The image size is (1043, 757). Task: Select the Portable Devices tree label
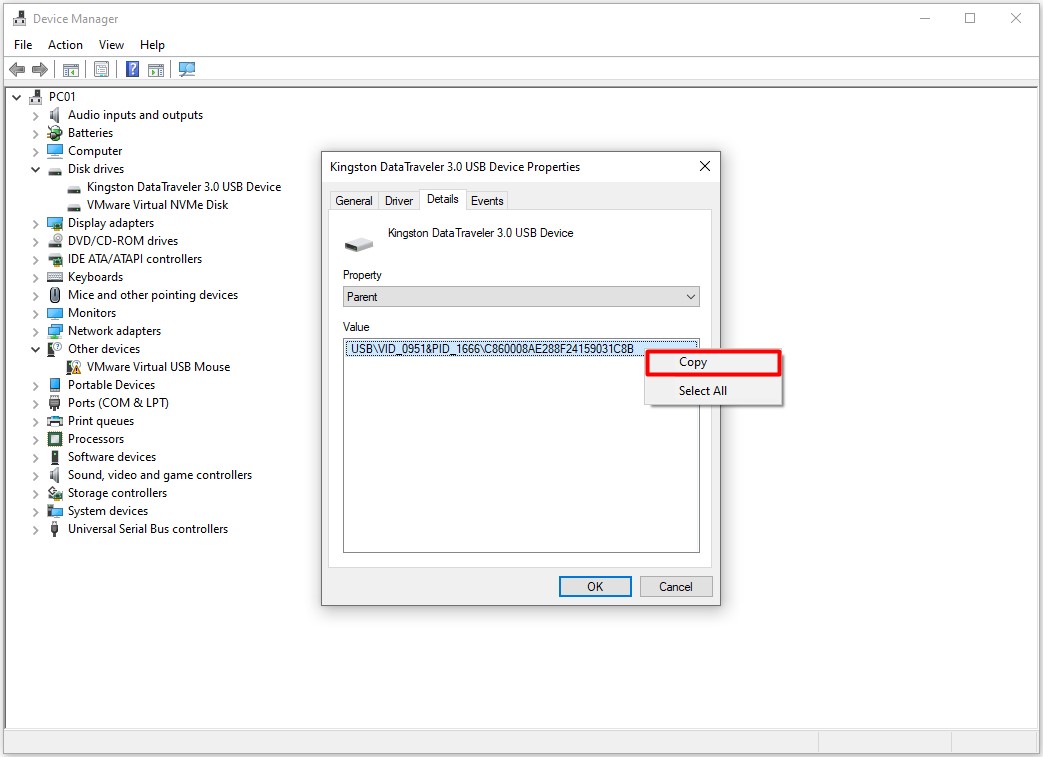[111, 384]
